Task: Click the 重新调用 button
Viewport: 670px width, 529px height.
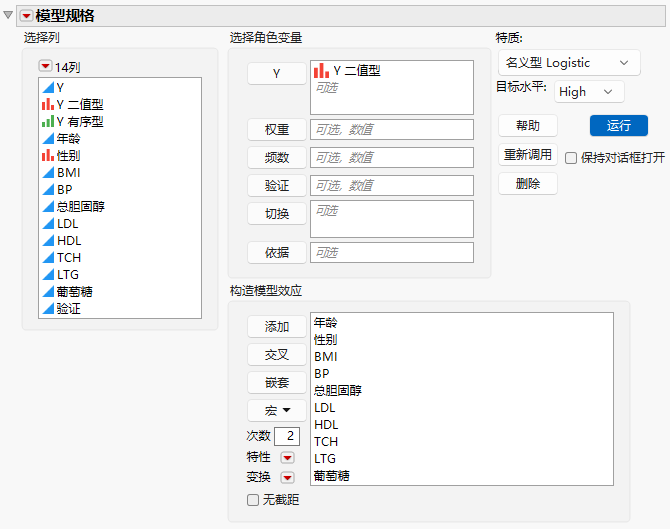Action: point(528,155)
